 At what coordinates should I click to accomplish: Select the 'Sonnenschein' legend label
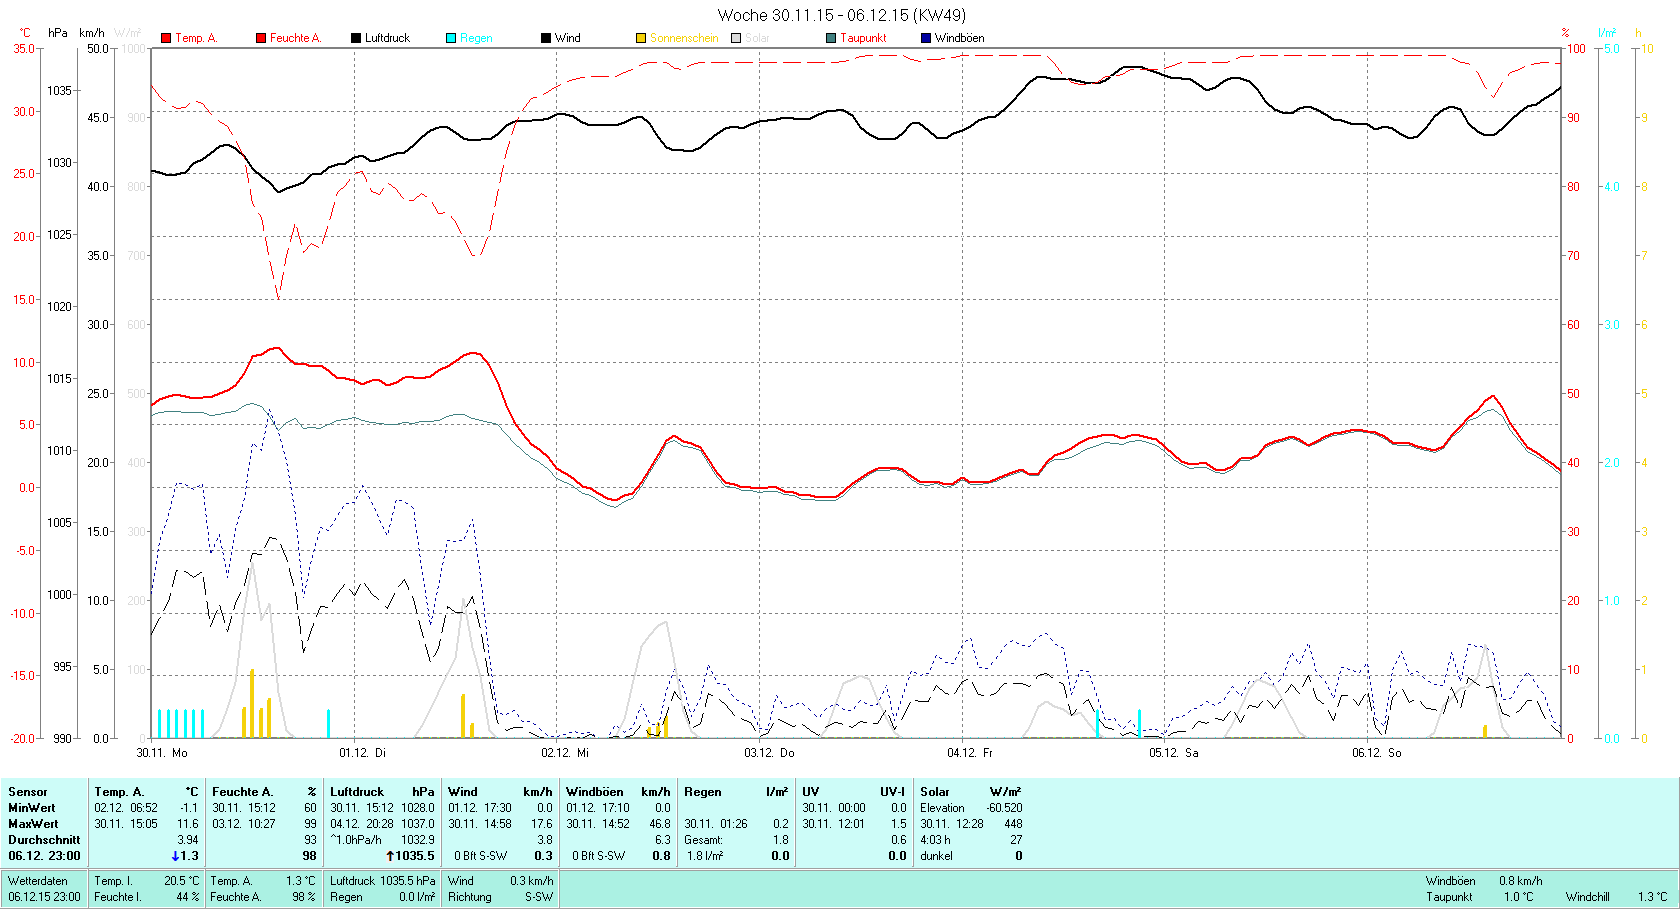point(684,38)
